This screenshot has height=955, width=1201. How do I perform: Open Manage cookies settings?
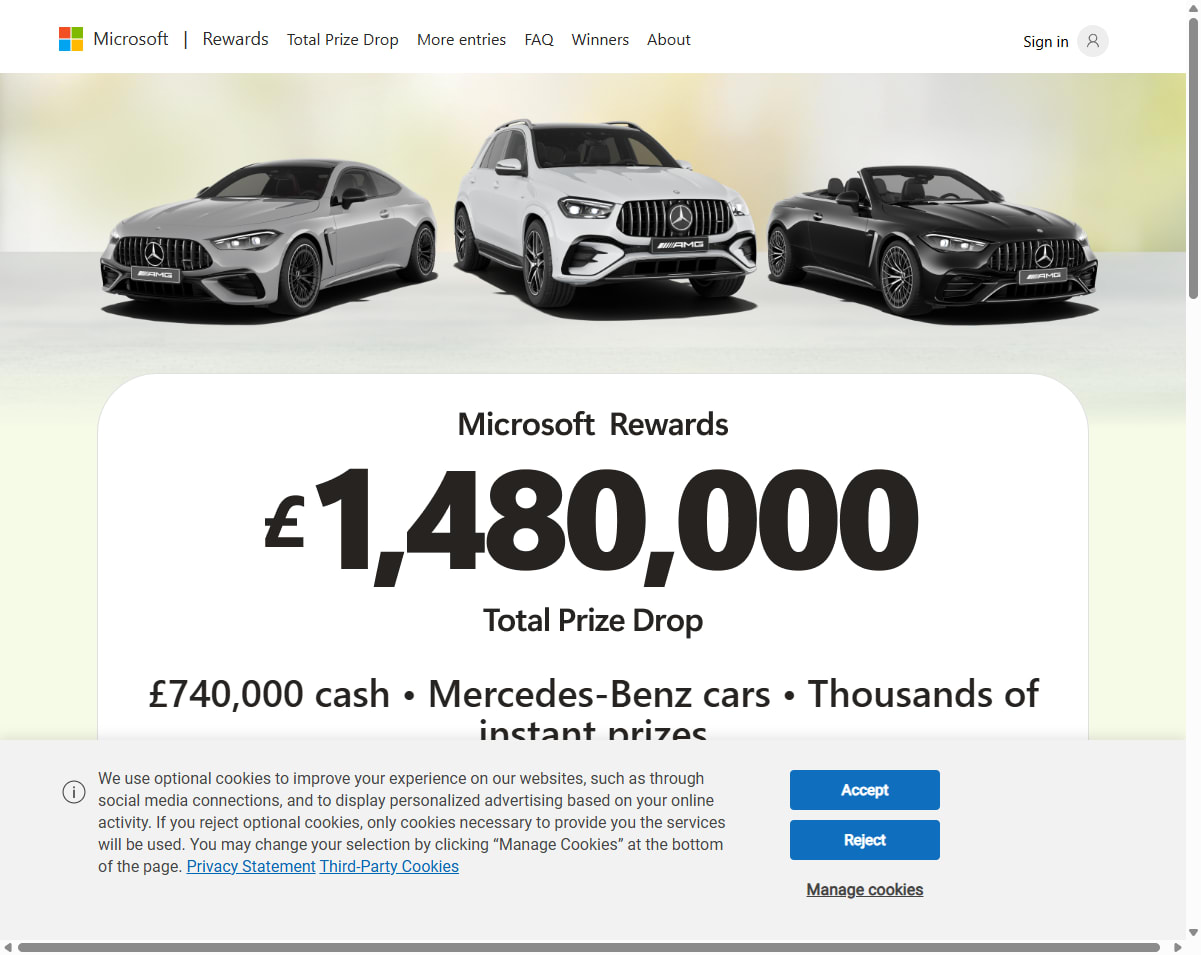coord(865,890)
